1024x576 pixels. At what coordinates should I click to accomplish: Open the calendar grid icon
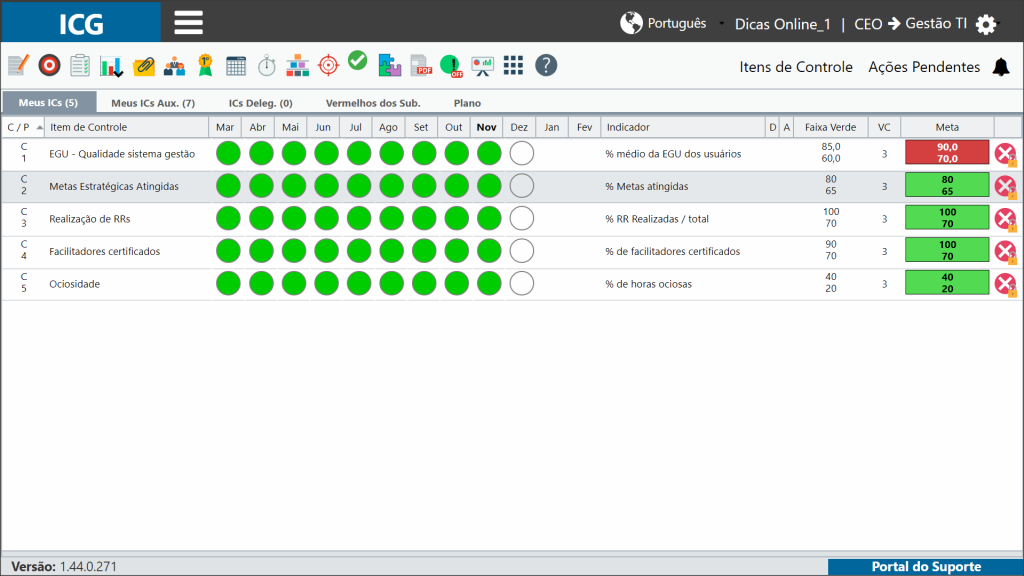(236, 65)
